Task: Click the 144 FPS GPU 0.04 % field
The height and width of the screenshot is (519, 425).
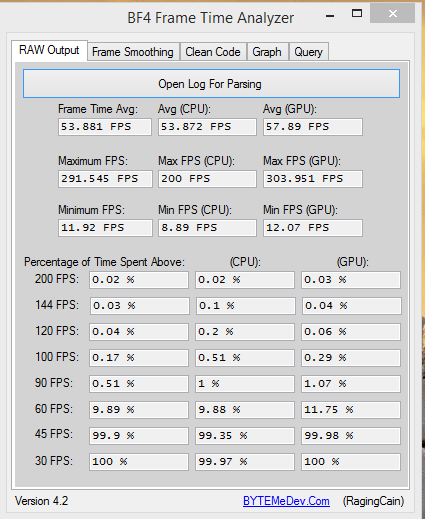Action: 352,306
